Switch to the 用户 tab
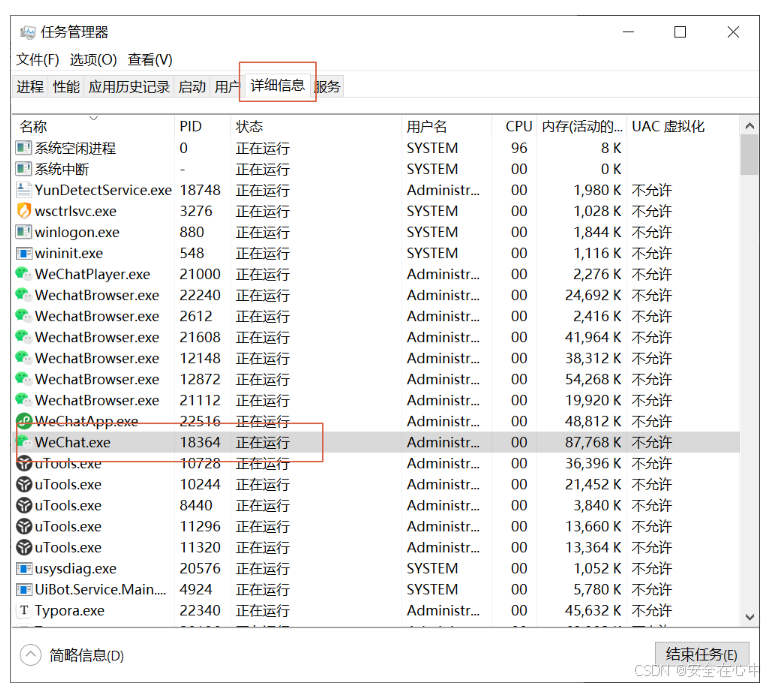 (x=226, y=87)
